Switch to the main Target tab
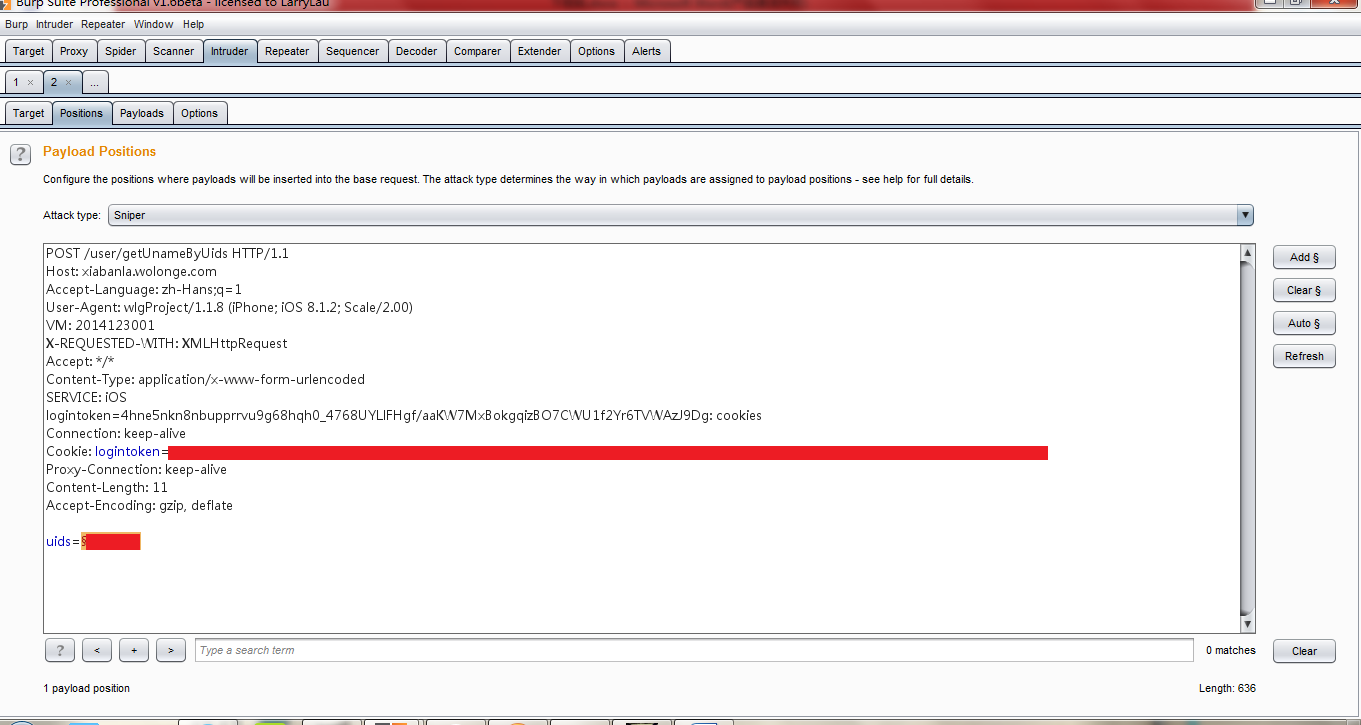Viewport: 1361px width, 725px height. [29, 51]
